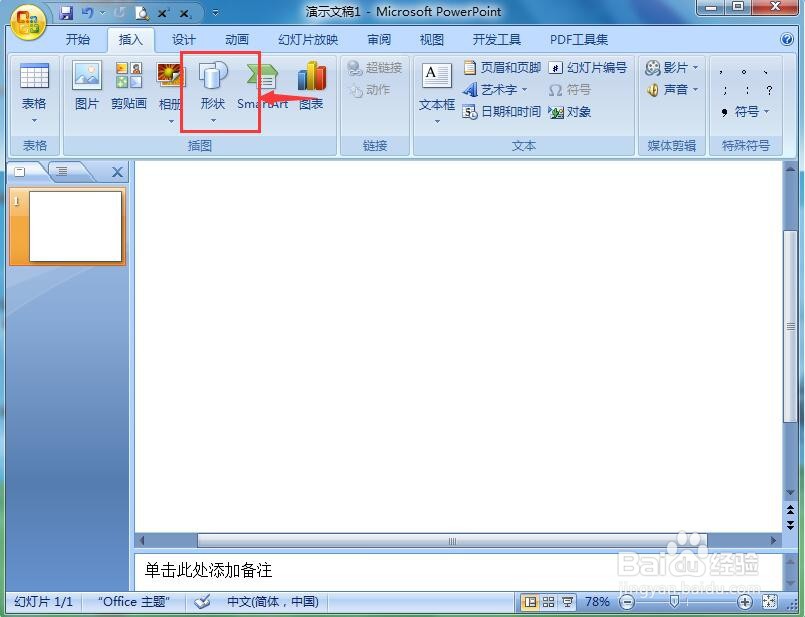Open the 视图 ribbon tab
This screenshot has height=617, width=805.
[432, 40]
